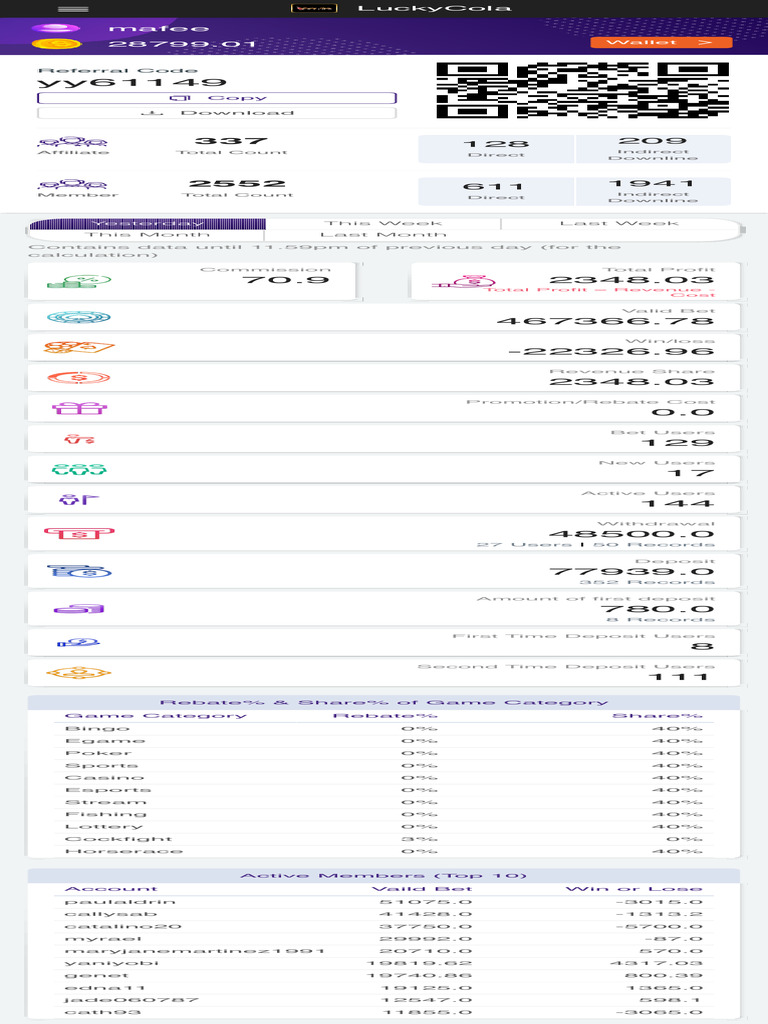Switch to This Week tab

coord(383,223)
